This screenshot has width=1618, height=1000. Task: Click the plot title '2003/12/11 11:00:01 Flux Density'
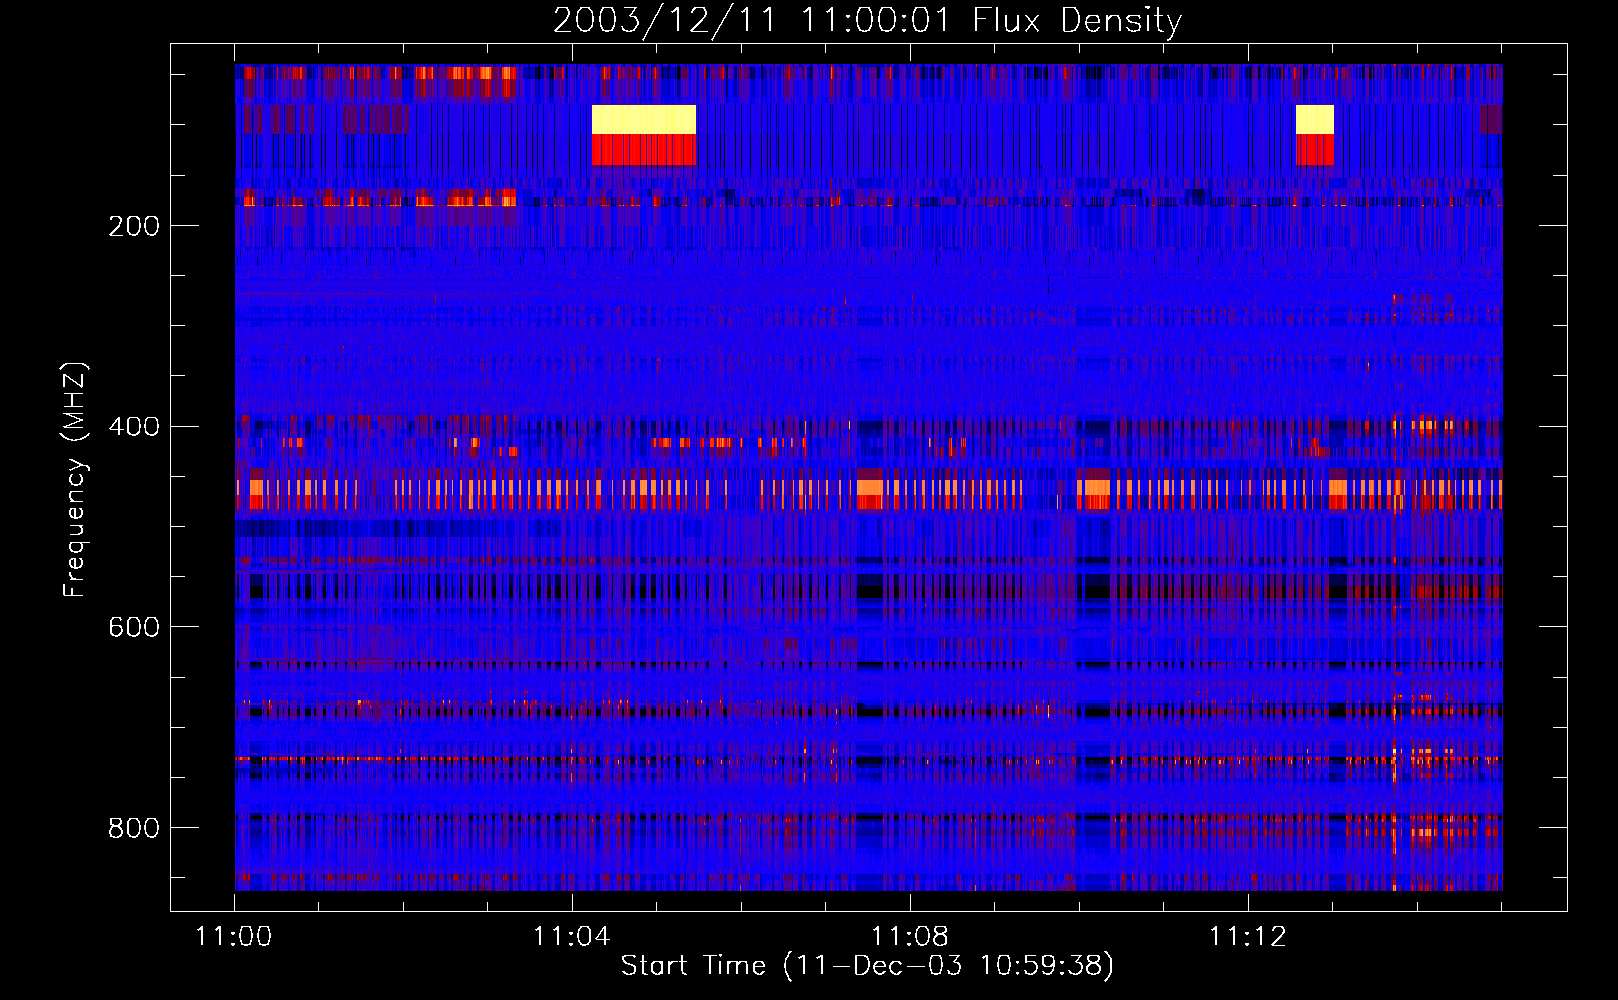[x=867, y=20]
